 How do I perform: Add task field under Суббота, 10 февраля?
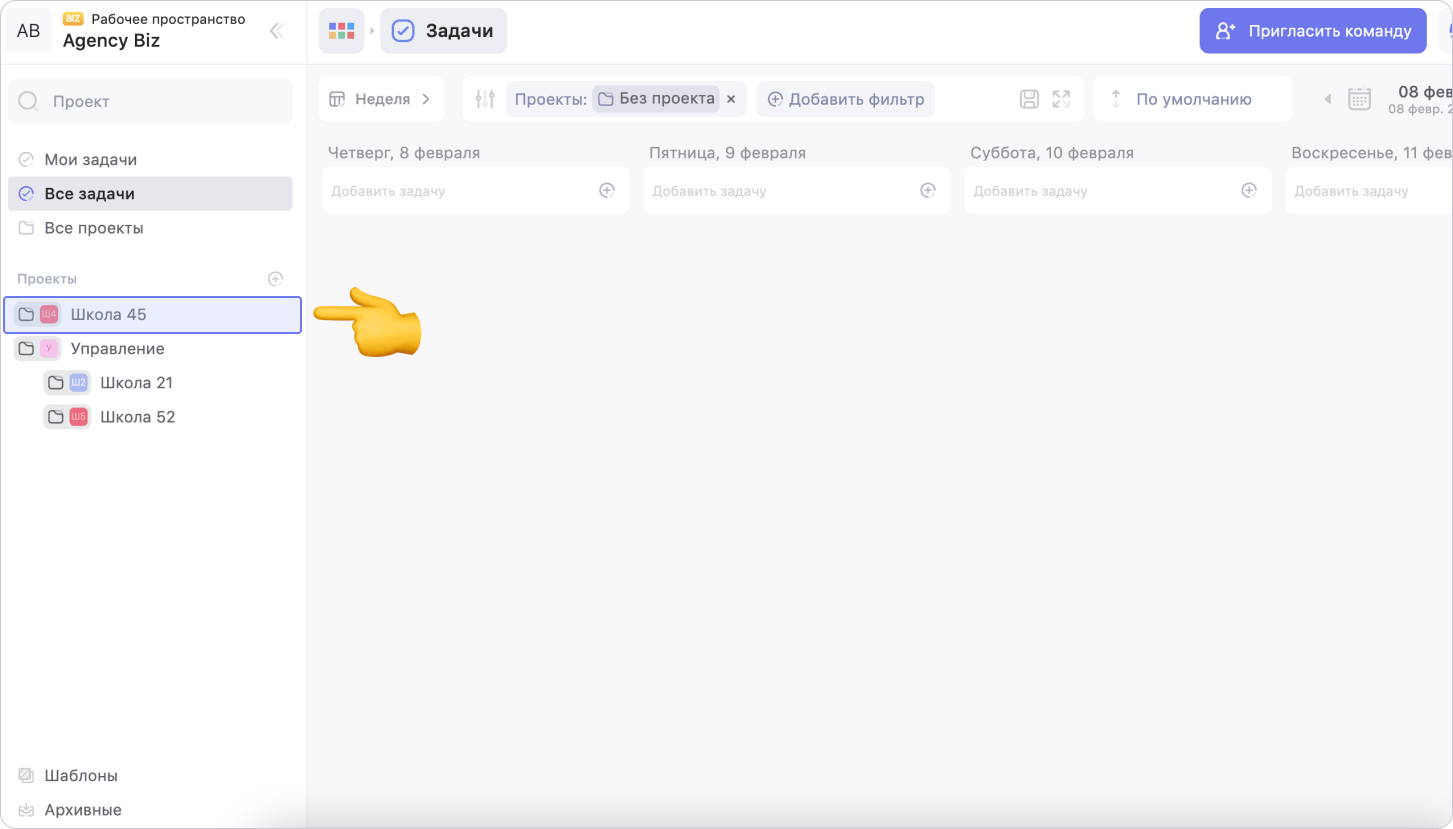(x=1118, y=190)
